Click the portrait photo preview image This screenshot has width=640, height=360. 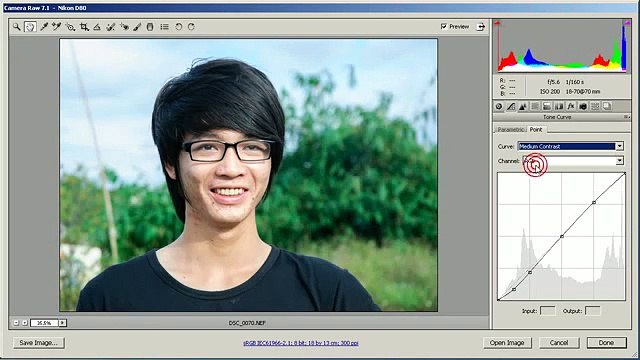tap(249, 175)
